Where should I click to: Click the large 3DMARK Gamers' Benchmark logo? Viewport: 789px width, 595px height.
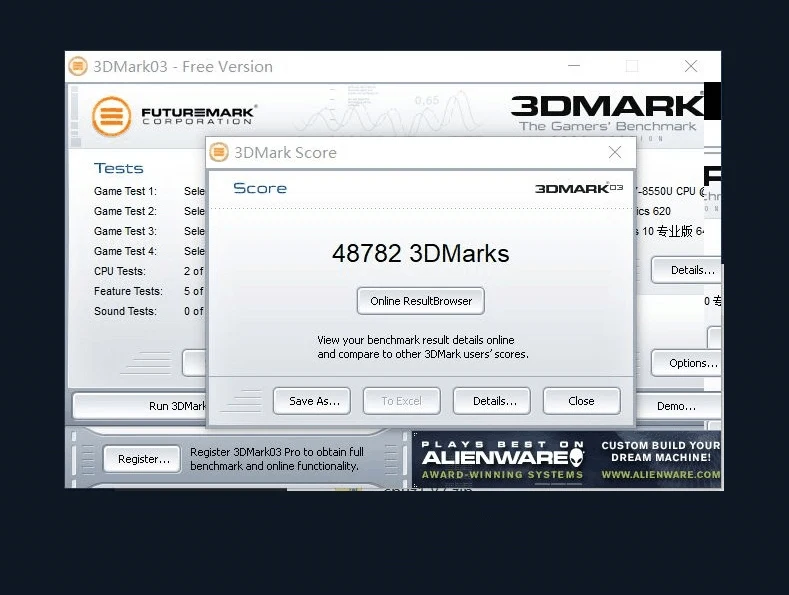tap(607, 110)
